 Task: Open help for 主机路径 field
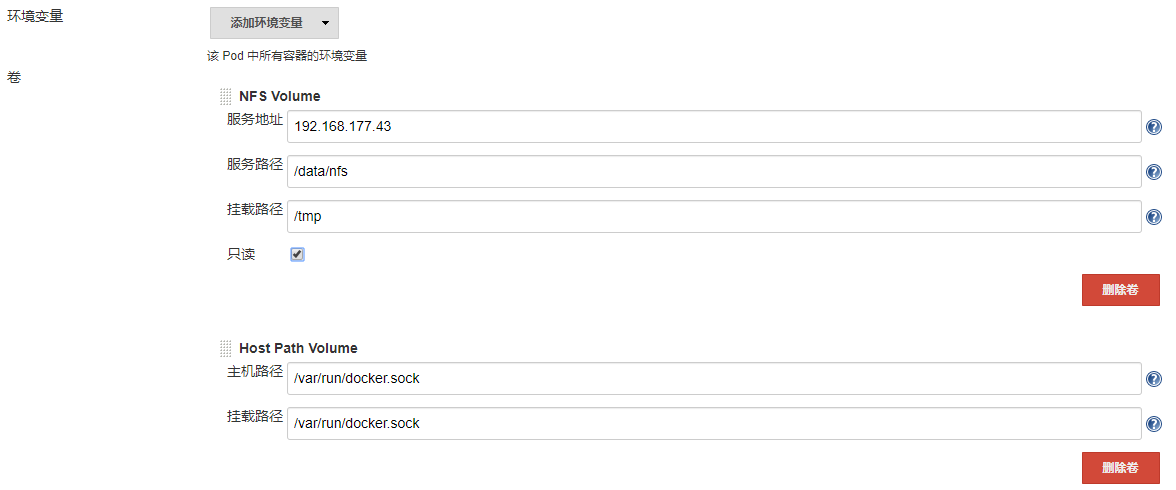pyautogui.click(x=1153, y=379)
